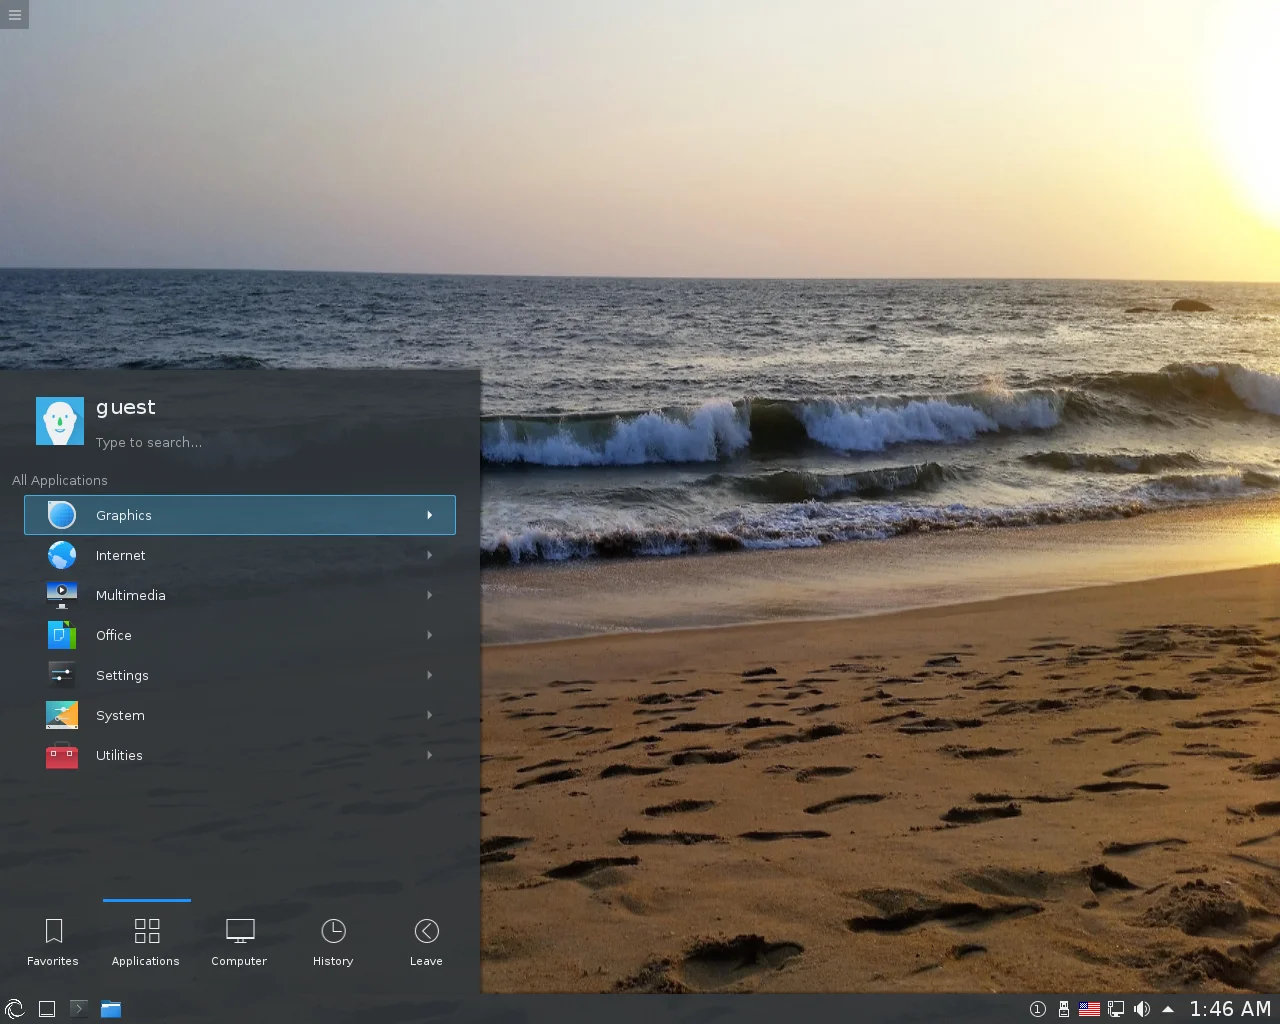Expand the Utilities submenu arrow
Screen dimensions: 1280x1024
click(430, 755)
